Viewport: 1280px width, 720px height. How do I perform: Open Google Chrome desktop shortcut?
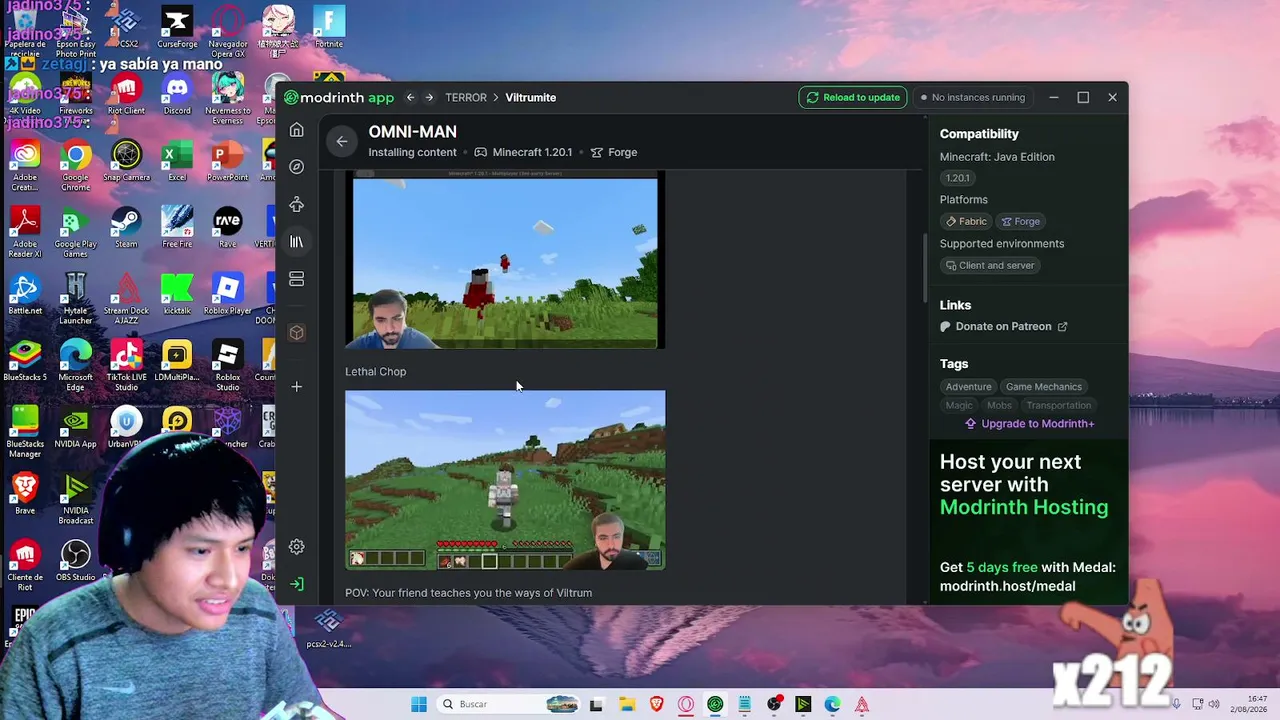click(x=75, y=166)
